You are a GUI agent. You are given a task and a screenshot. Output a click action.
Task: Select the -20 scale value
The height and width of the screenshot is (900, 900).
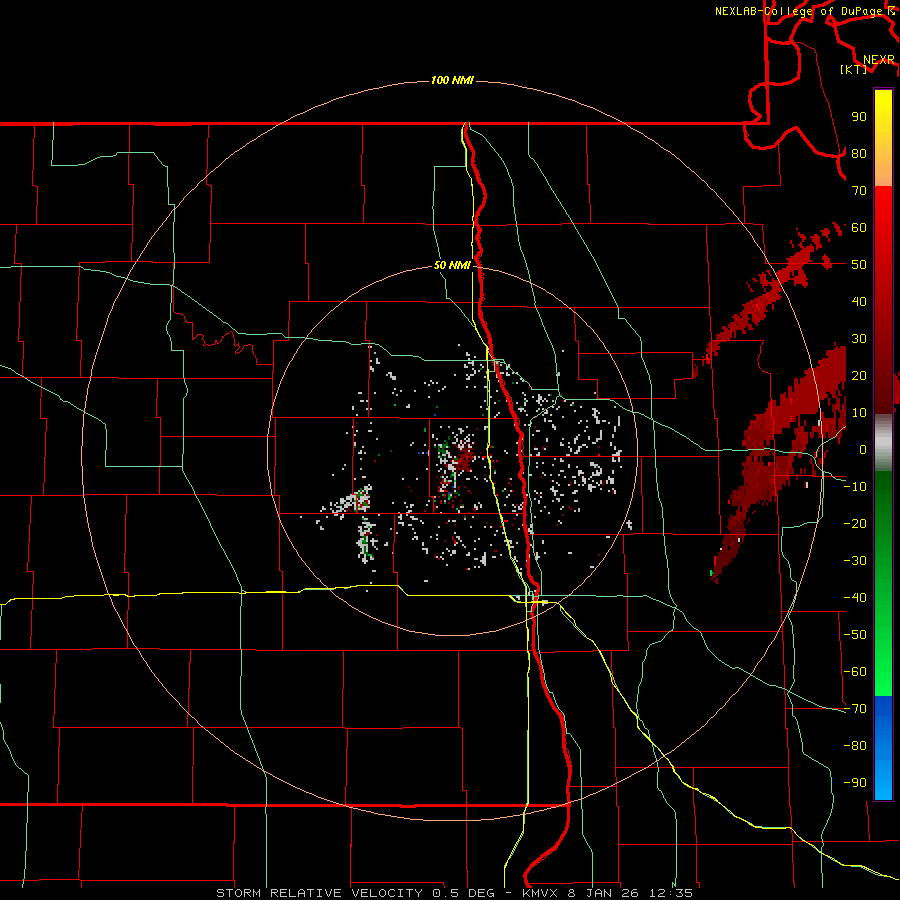tap(855, 523)
